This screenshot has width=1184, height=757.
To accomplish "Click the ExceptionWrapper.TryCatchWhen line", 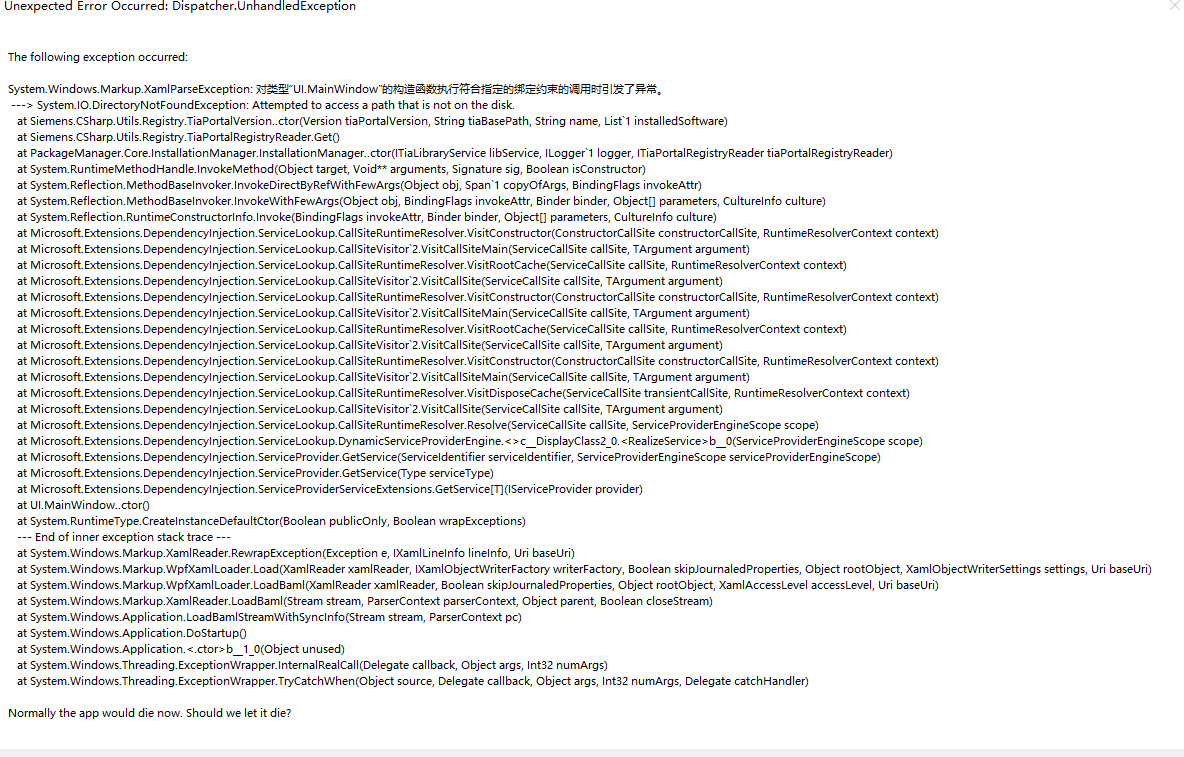I will pos(412,682).
